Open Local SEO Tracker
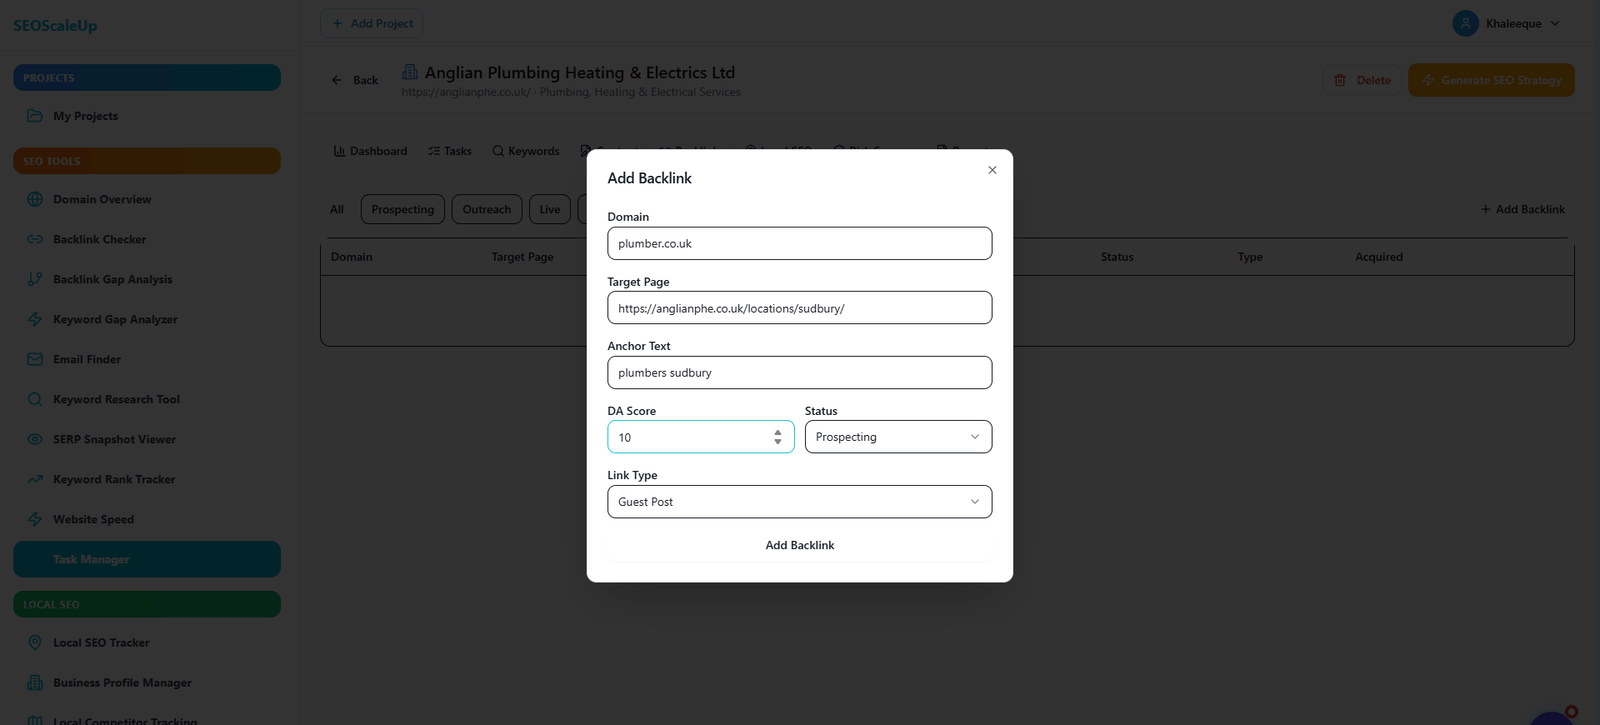Screen dimensions: 1600x725 coord(146,642)
